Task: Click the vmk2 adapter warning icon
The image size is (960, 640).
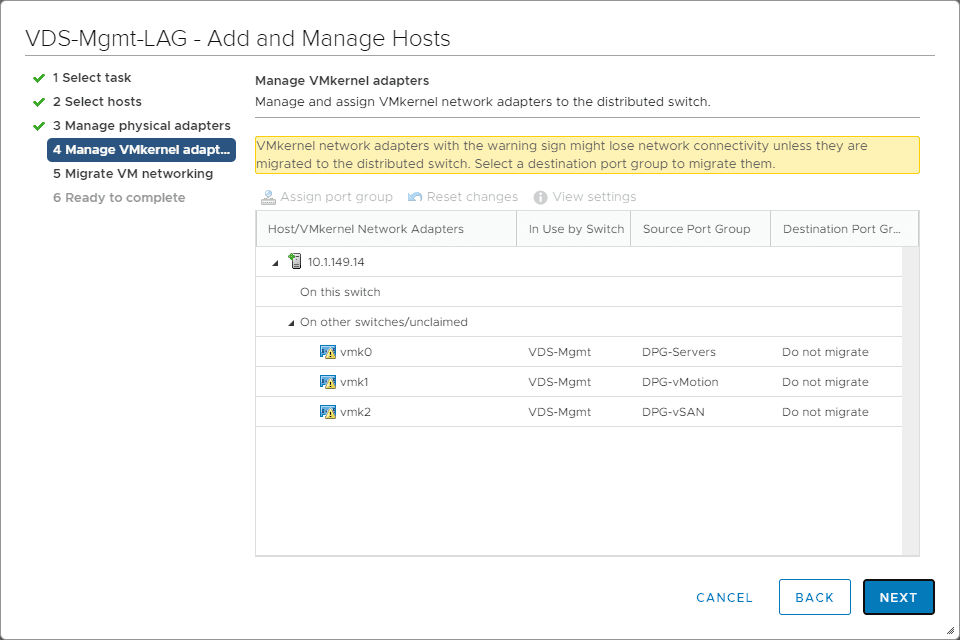Action: click(x=327, y=412)
